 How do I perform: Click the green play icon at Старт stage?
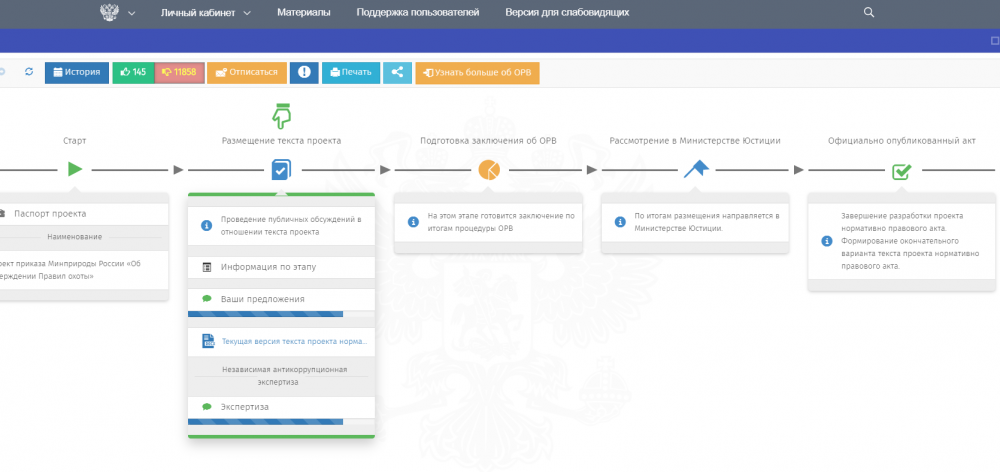[75, 169]
